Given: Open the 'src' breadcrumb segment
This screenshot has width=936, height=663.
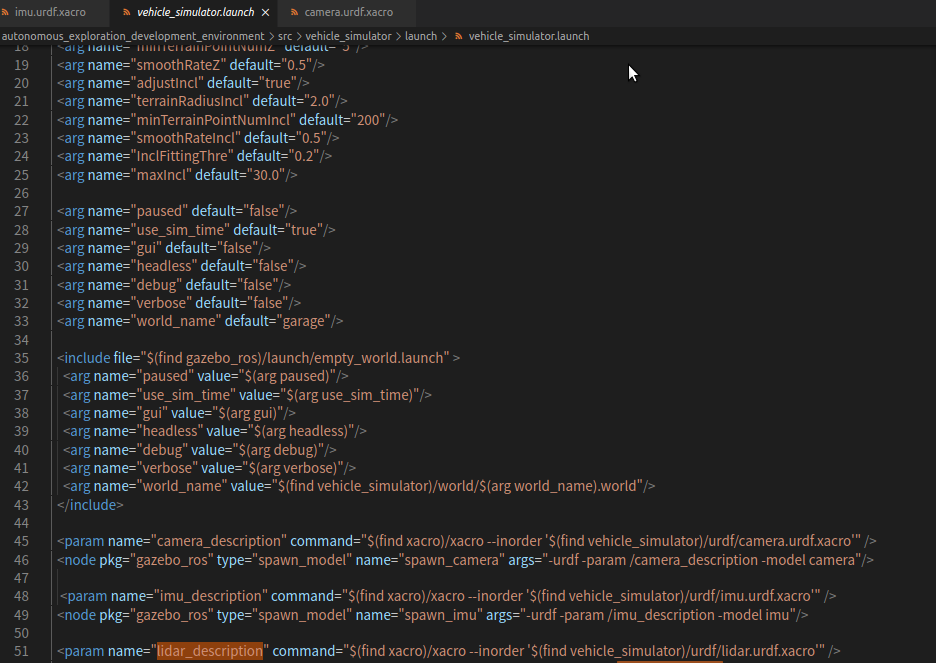Looking at the screenshot, I should [285, 36].
